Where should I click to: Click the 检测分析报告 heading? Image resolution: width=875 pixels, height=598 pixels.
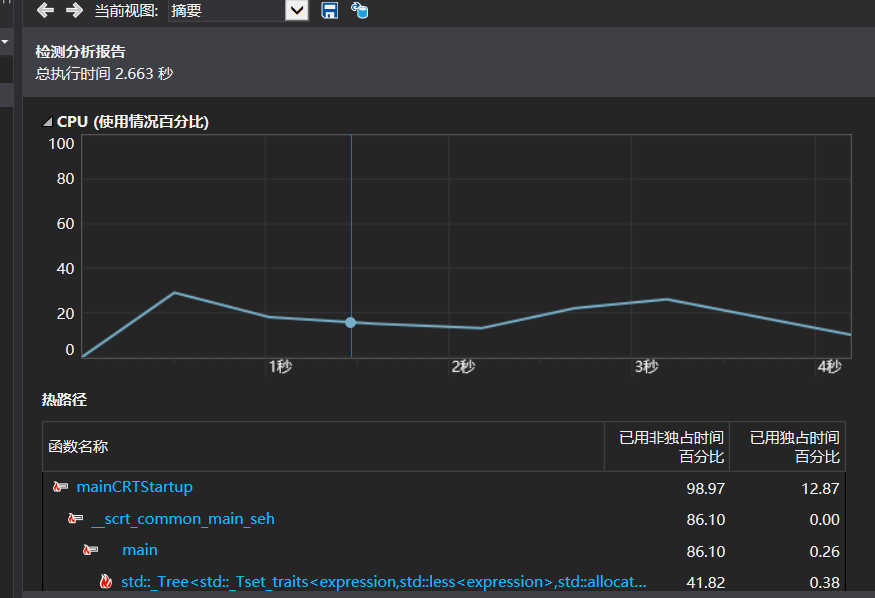tap(80, 52)
